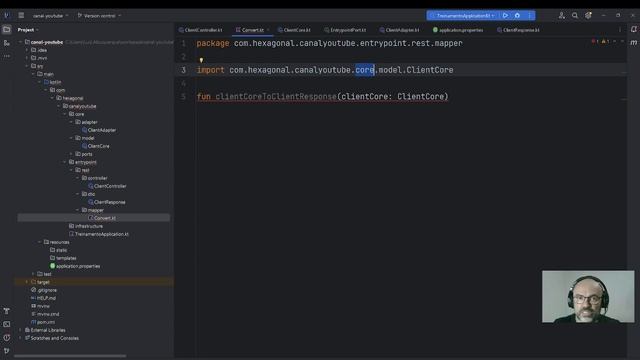This screenshot has width=640, height=360.
Task: Open application.properties in project tree
Action: click(75, 266)
